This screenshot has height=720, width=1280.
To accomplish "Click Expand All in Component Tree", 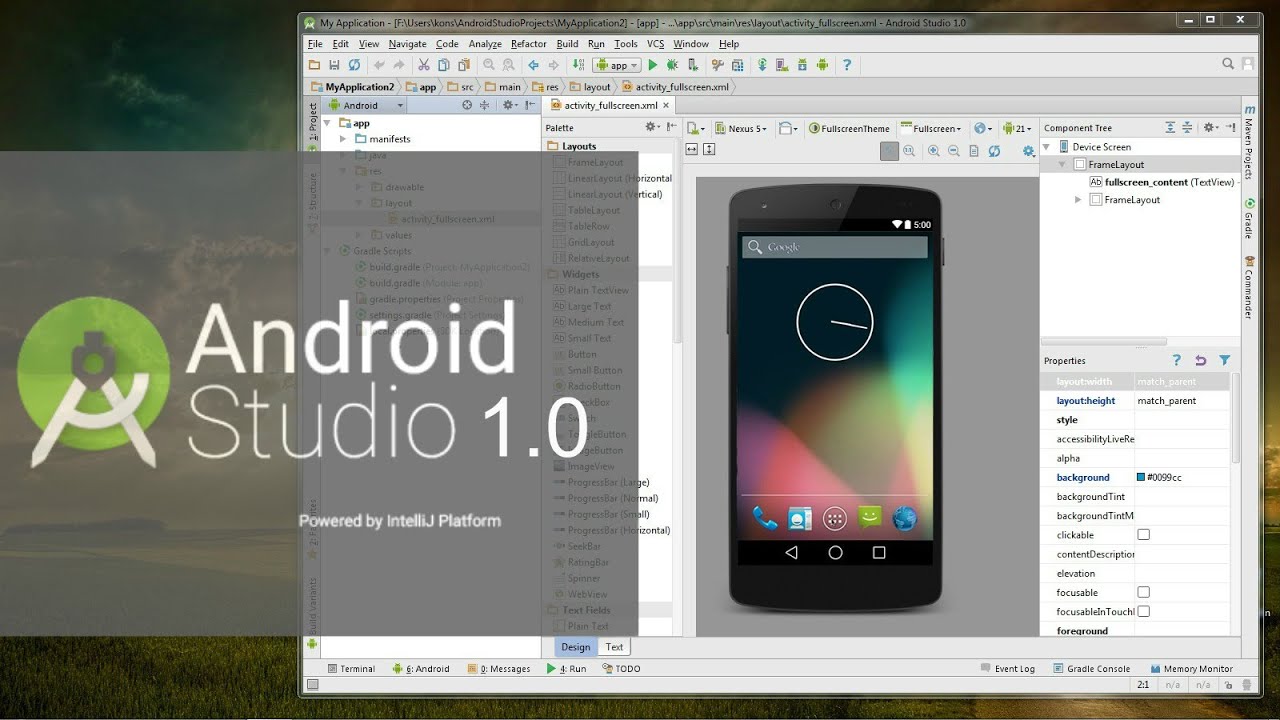I will coord(1170,128).
